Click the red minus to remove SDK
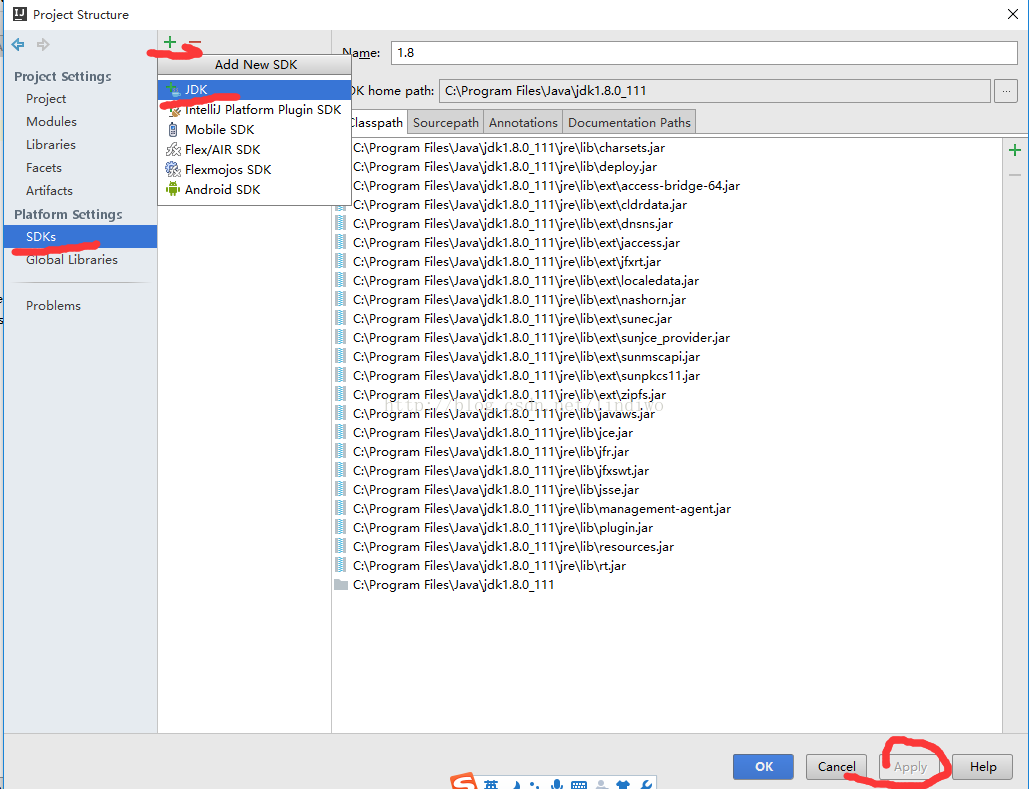The width and height of the screenshot is (1029, 789). [x=194, y=43]
